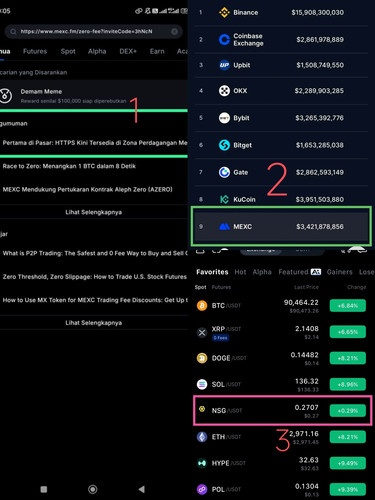Select the Hot market tab
This screenshot has width=375, height=500.
240,272
